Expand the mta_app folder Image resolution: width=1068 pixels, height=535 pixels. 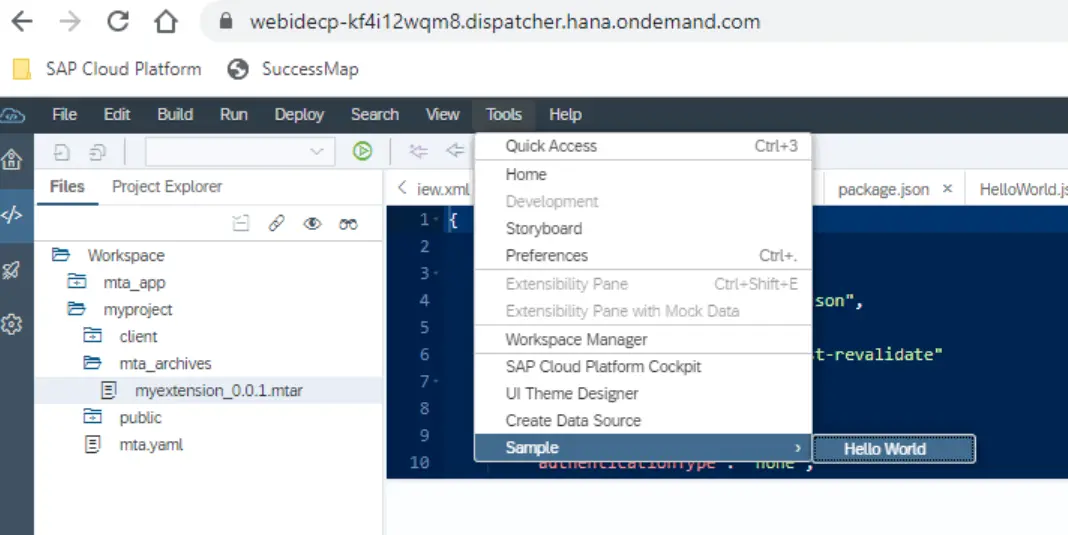[77, 282]
